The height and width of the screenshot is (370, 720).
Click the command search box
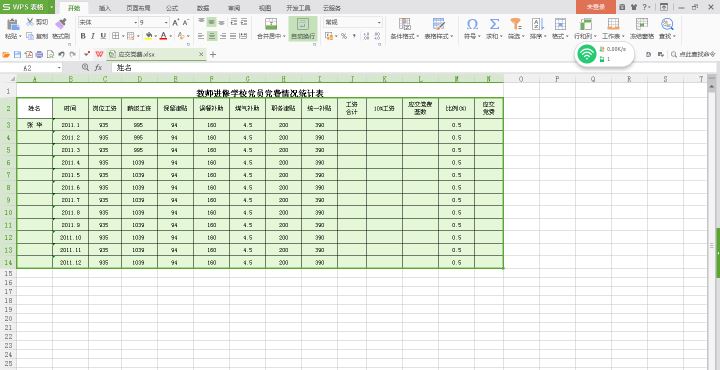(x=693, y=54)
